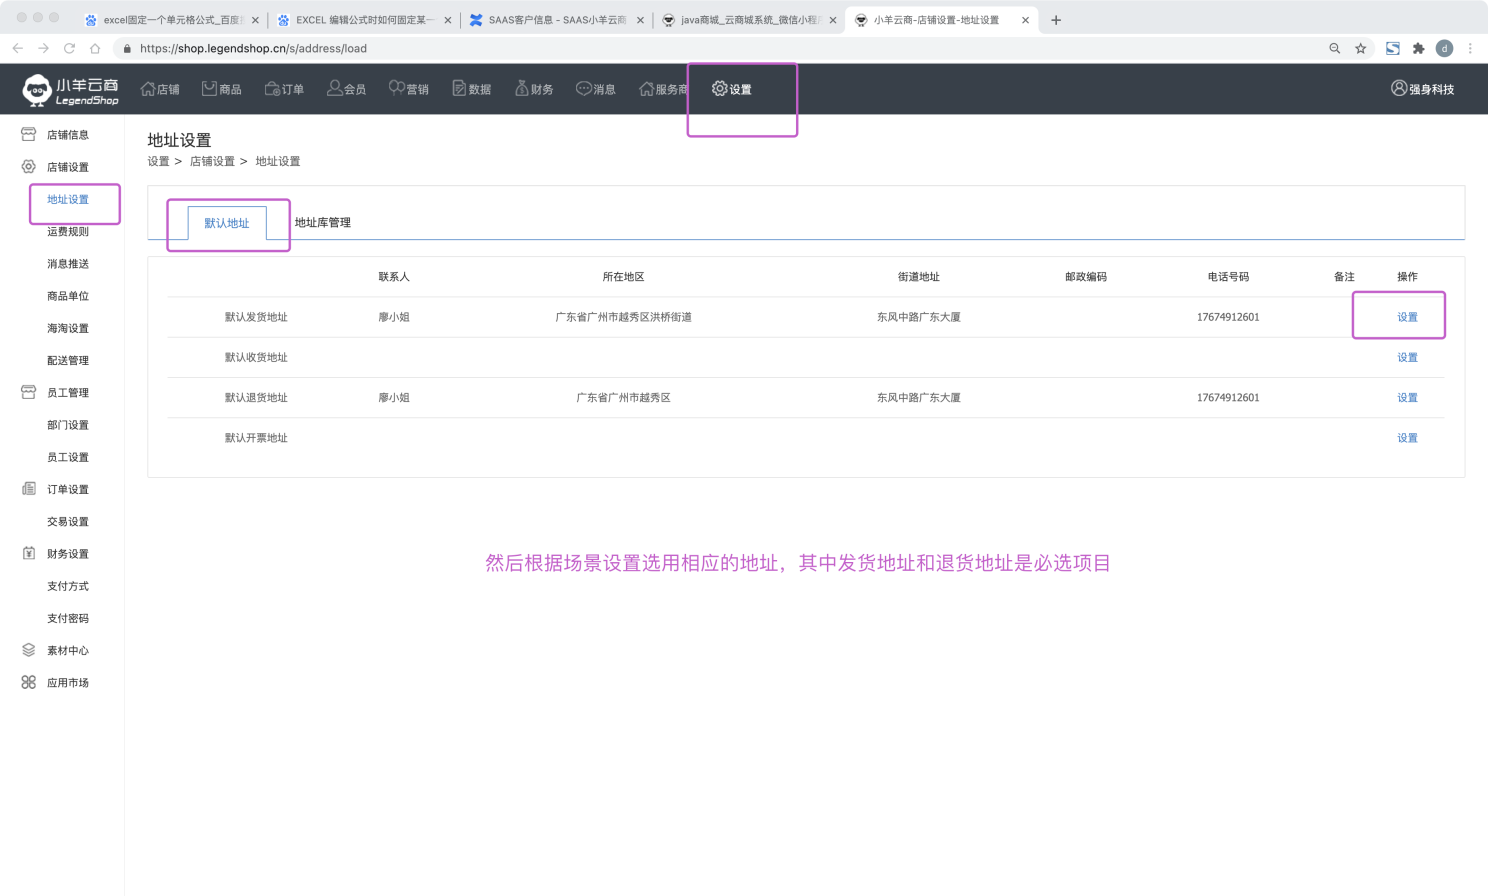
Task: Open 会员 member section in top bar
Action: pyautogui.click(x=346, y=89)
